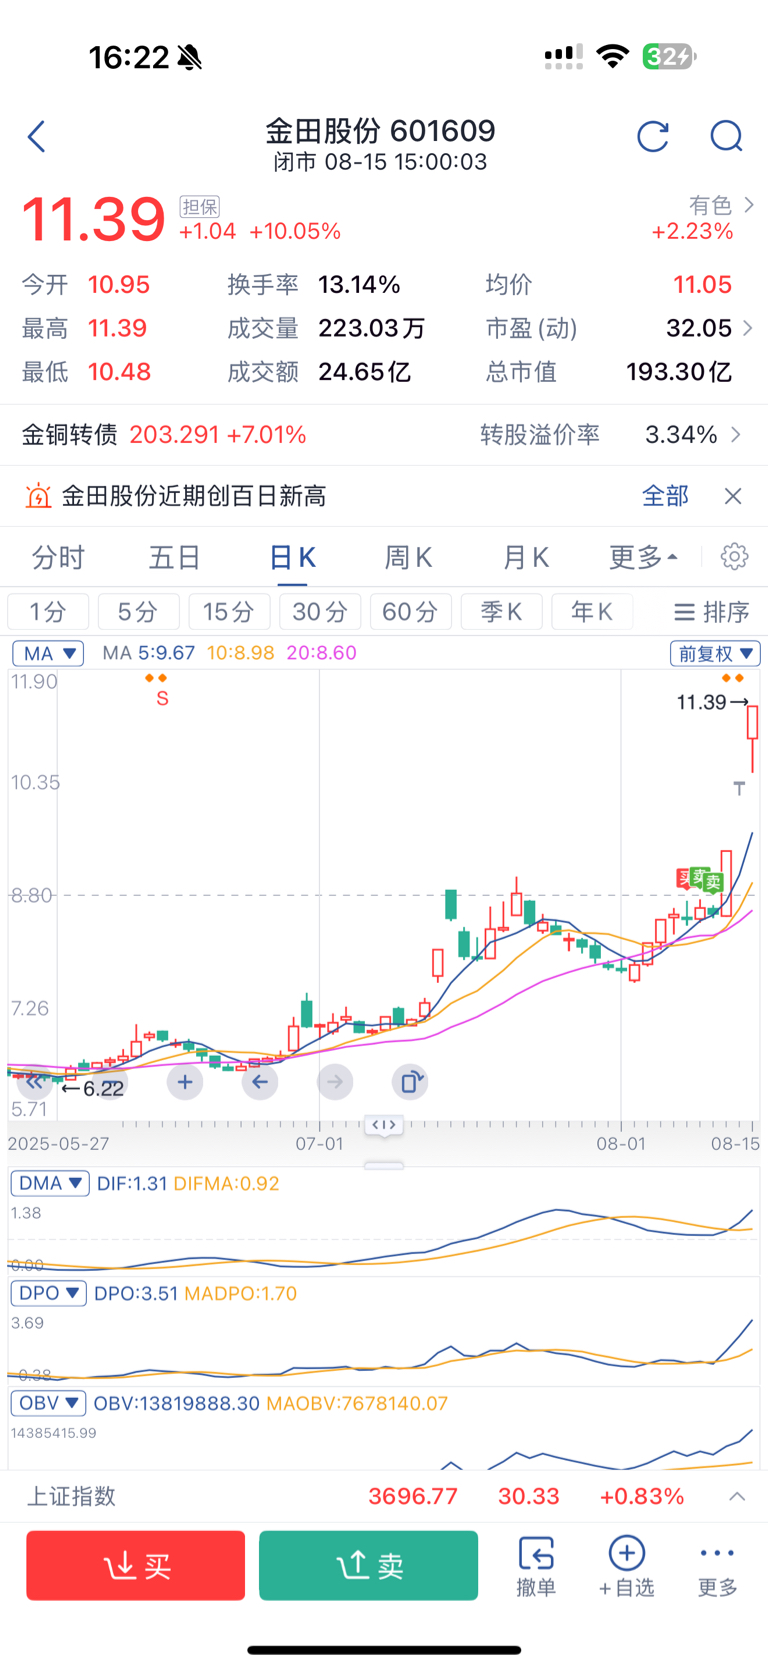Image resolution: width=768 pixels, height=1669 pixels.
Task: Tap the alarm alert icon in banner
Action: pos(38,496)
